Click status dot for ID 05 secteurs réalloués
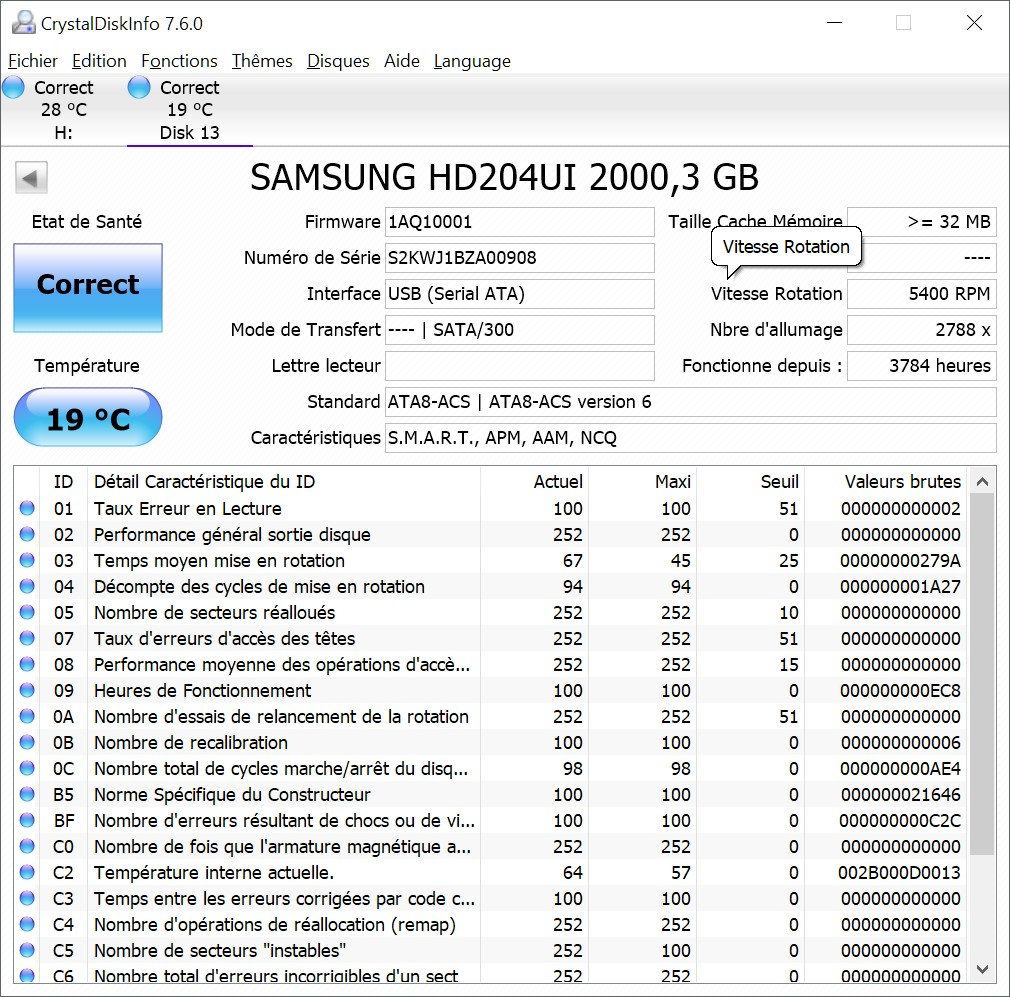The image size is (1010, 997). pyautogui.click(x=27, y=612)
